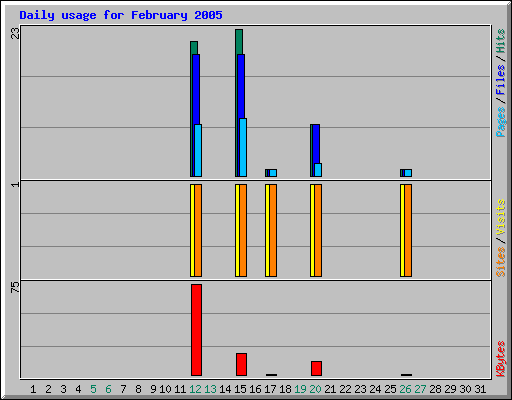Click the light blue Pages bar for day 26
The image size is (512, 400).
click(x=408, y=173)
